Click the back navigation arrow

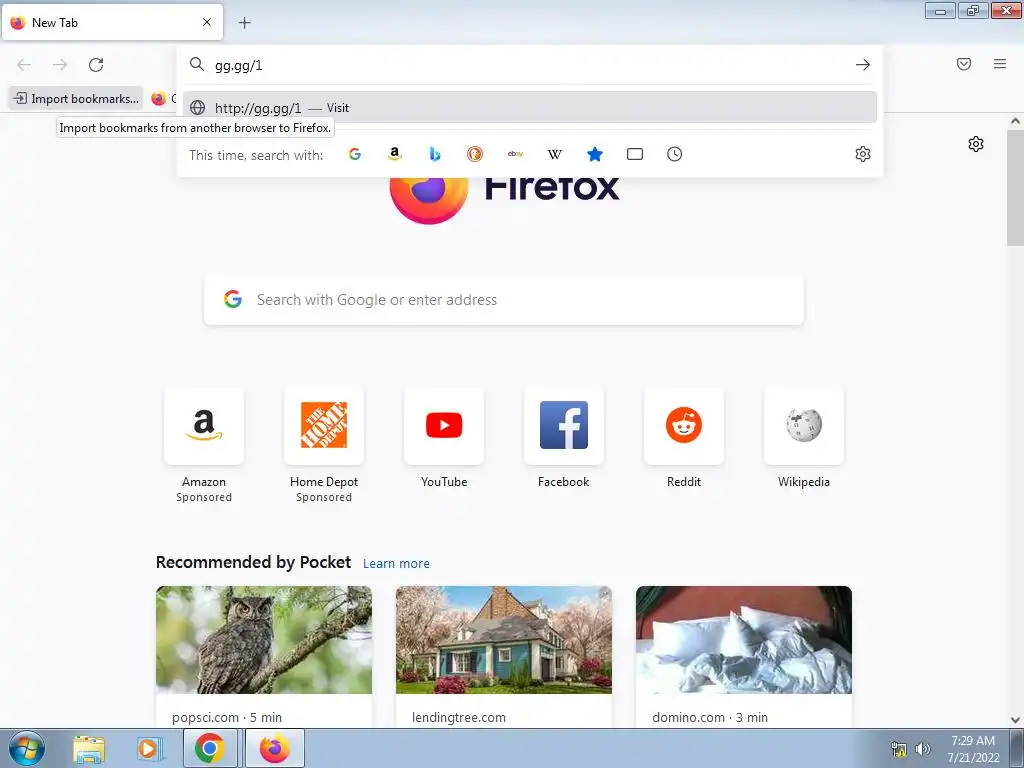pos(24,65)
